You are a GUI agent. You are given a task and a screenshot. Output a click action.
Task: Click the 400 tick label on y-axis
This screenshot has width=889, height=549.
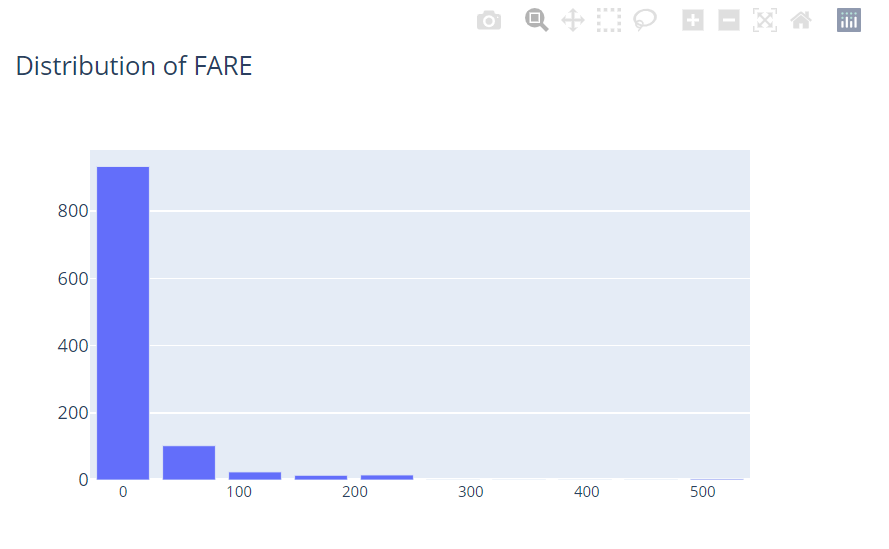tap(74, 346)
